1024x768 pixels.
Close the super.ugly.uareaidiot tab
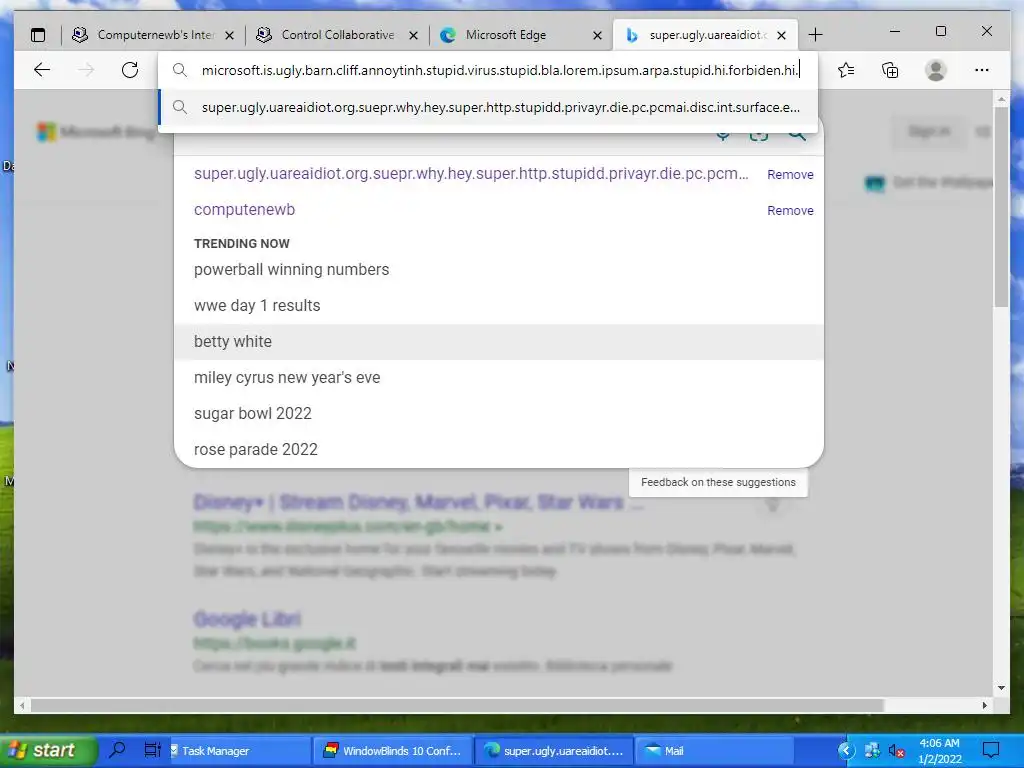[x=782, y=35]
